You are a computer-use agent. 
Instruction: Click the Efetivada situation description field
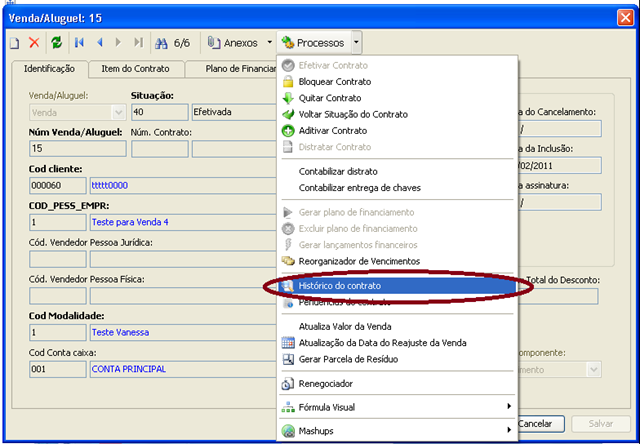point(235,112)
